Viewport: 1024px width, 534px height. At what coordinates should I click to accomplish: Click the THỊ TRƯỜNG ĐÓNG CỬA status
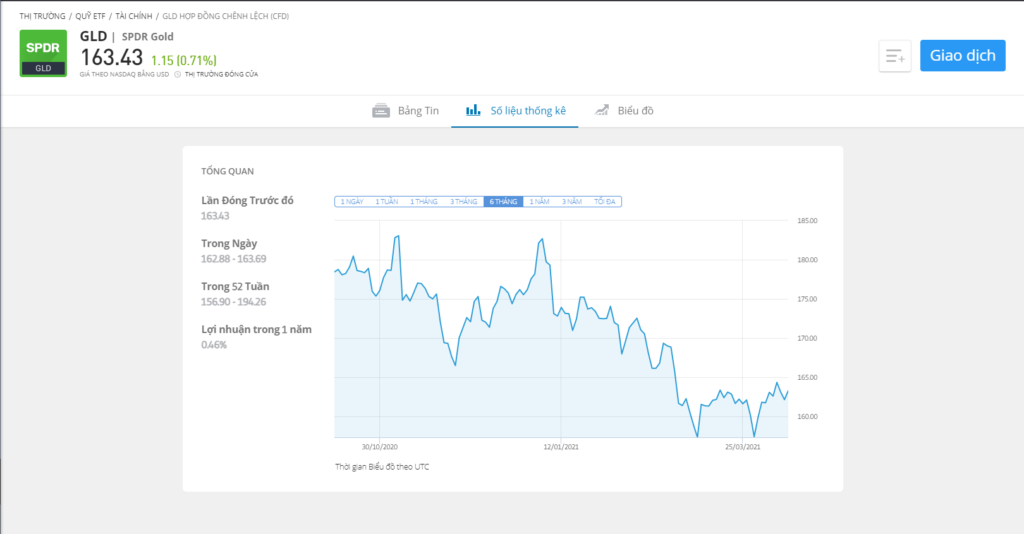click(x=221, y=74)
